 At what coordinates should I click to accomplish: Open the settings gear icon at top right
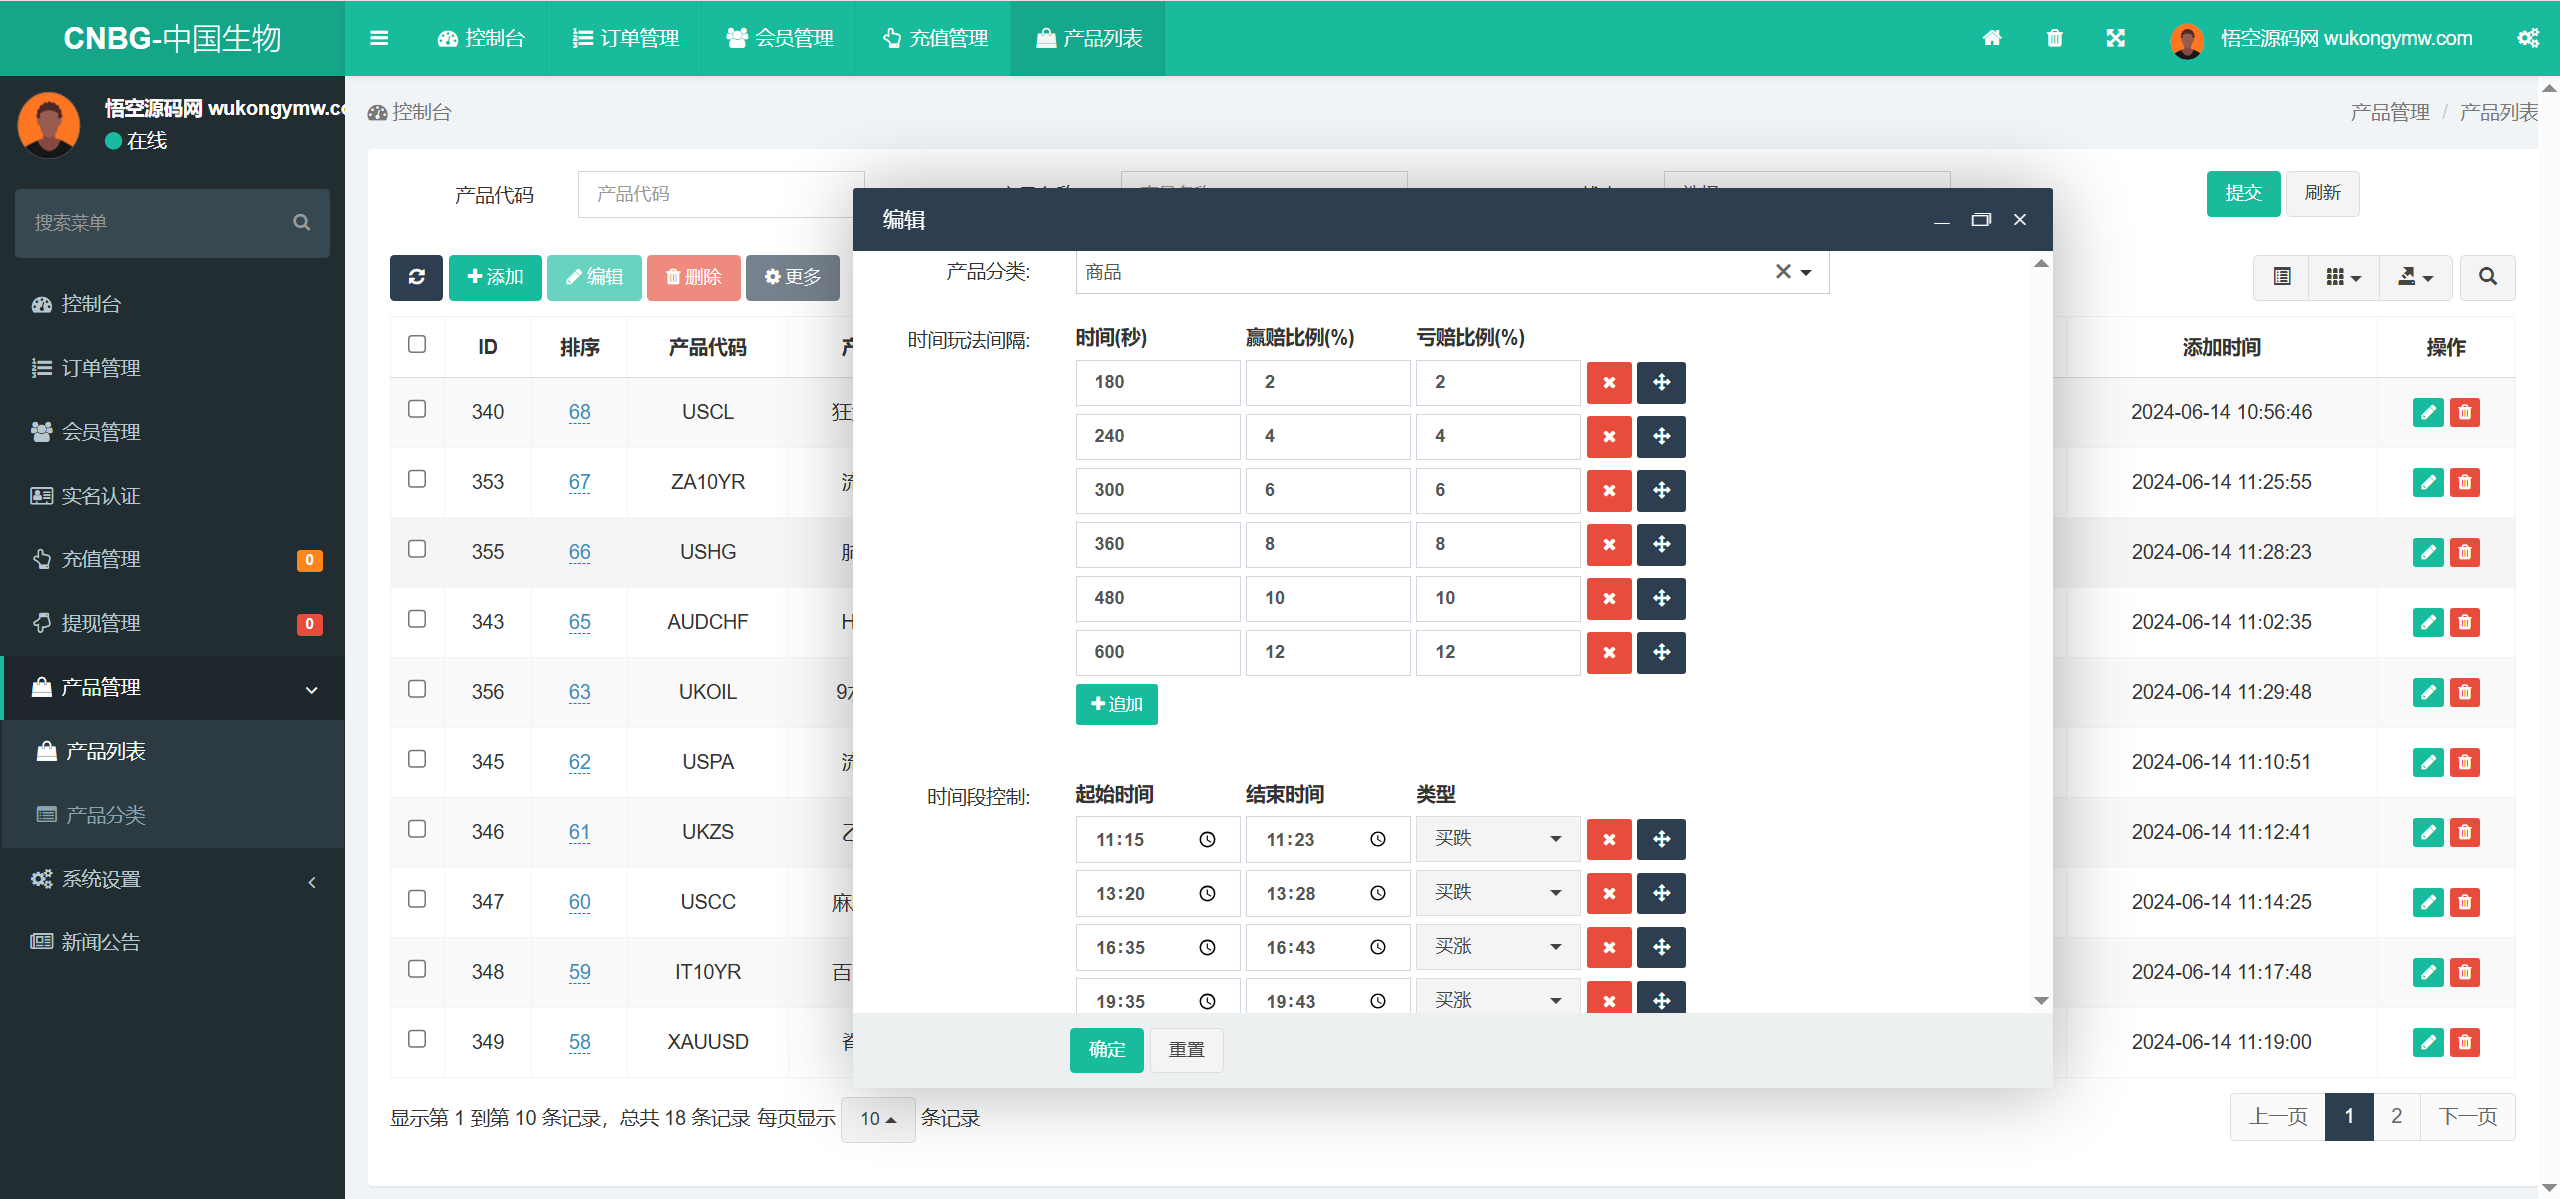(x=2529, y=38)
